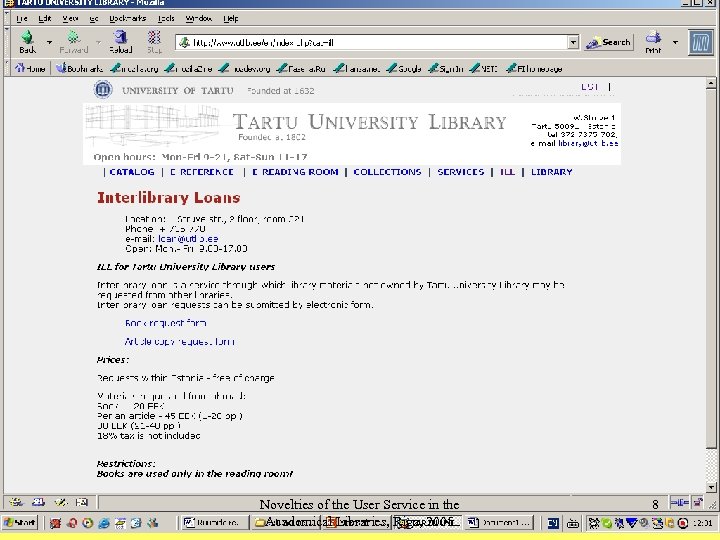Reload the current page
The height and width of the screenshot is (540, 720).
[x=120, y=41]
